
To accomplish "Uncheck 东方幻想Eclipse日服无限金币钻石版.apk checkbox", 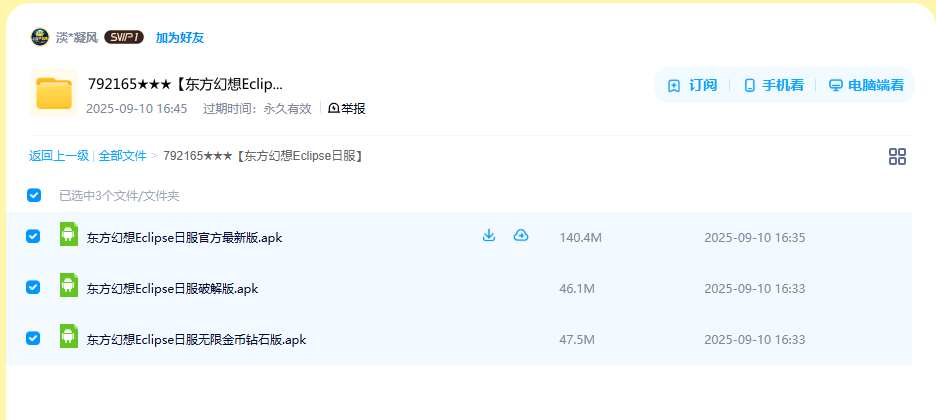I will 33,338.
